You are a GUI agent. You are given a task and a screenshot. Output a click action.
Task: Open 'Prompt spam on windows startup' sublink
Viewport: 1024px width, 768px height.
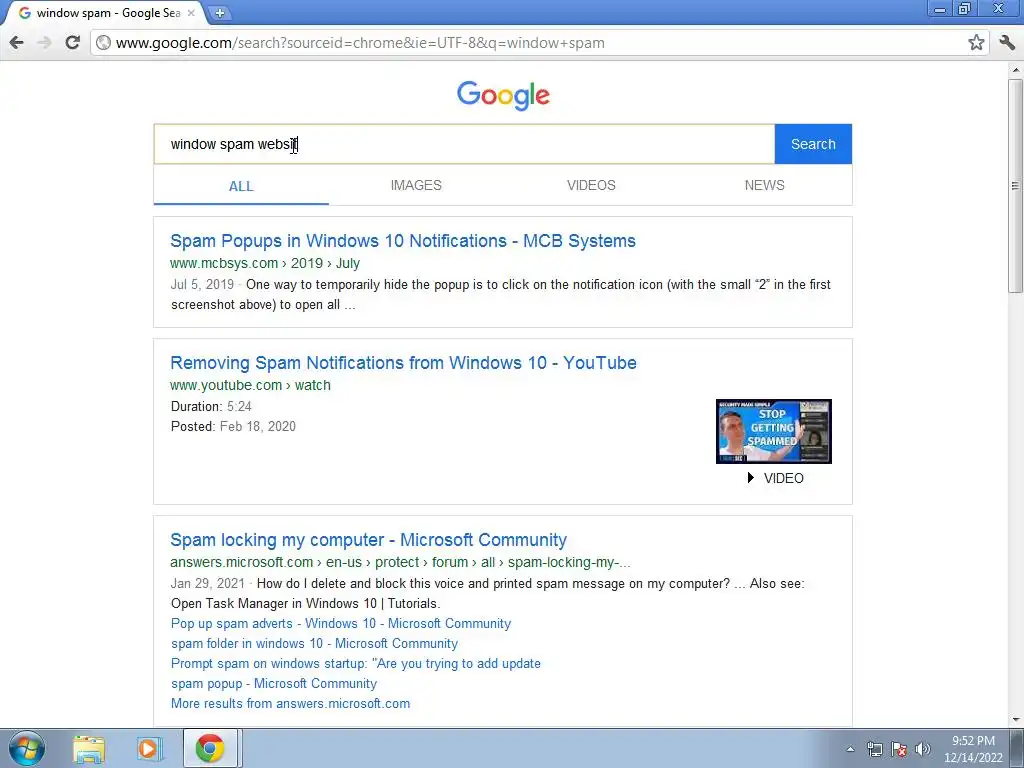(x=356, y=664)
